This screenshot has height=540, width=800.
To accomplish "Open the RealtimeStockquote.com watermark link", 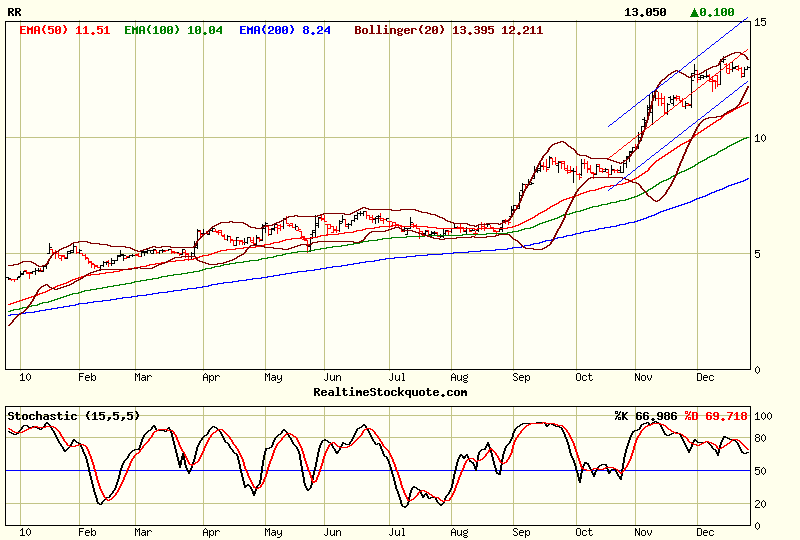I will [x=390, y=392].
